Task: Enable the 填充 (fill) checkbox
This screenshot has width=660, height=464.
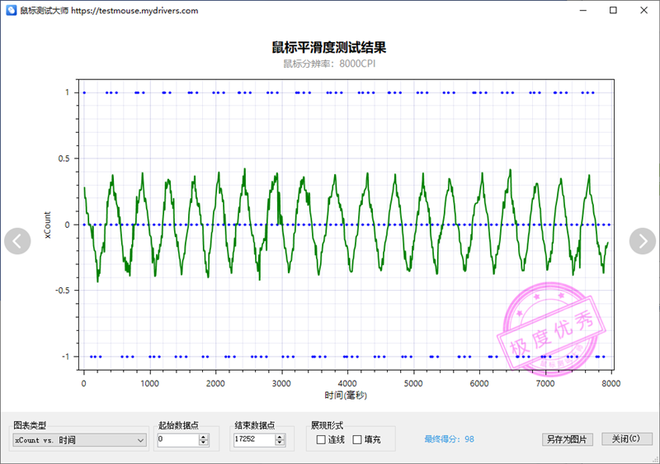Action: (357, 439)
